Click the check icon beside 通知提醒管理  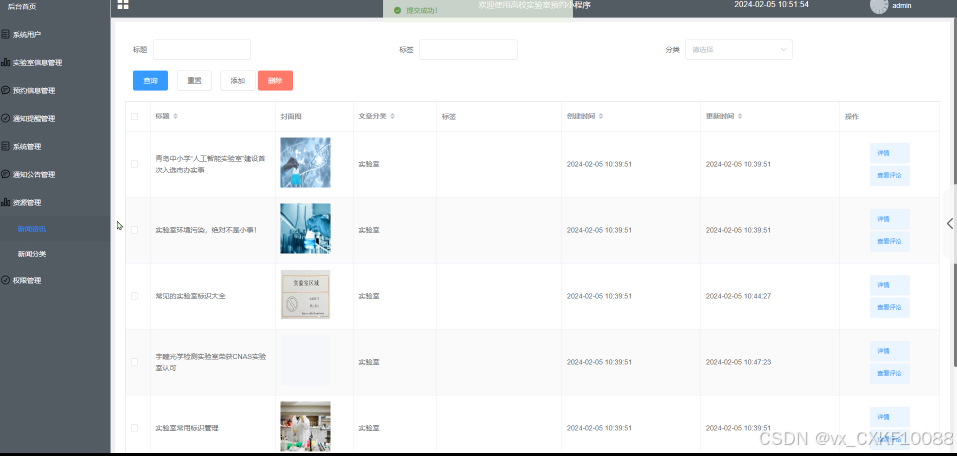[x=5, y=118]
